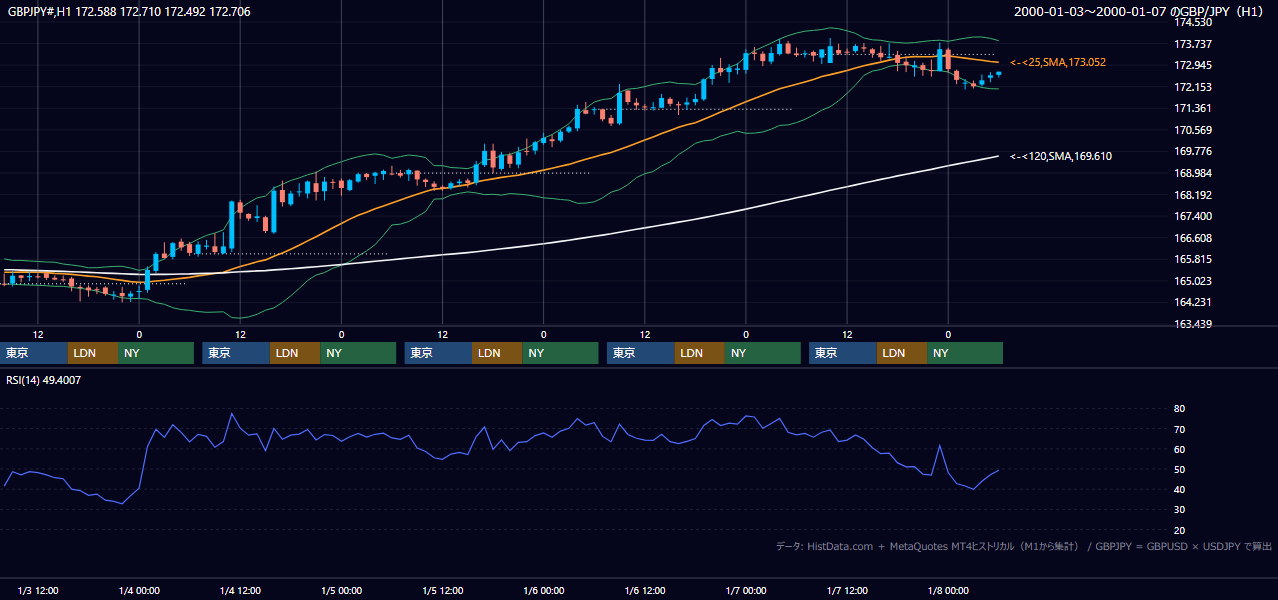Click price axis label 171.361
This screenshot has height=600, width=1278.
(x=1192, y=109)
